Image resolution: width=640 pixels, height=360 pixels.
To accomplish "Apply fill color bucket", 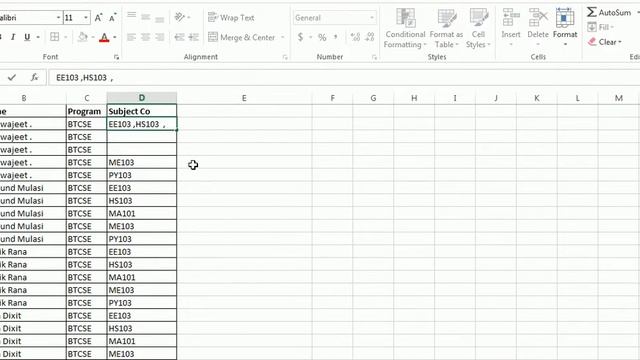I will tap(83, 37).
